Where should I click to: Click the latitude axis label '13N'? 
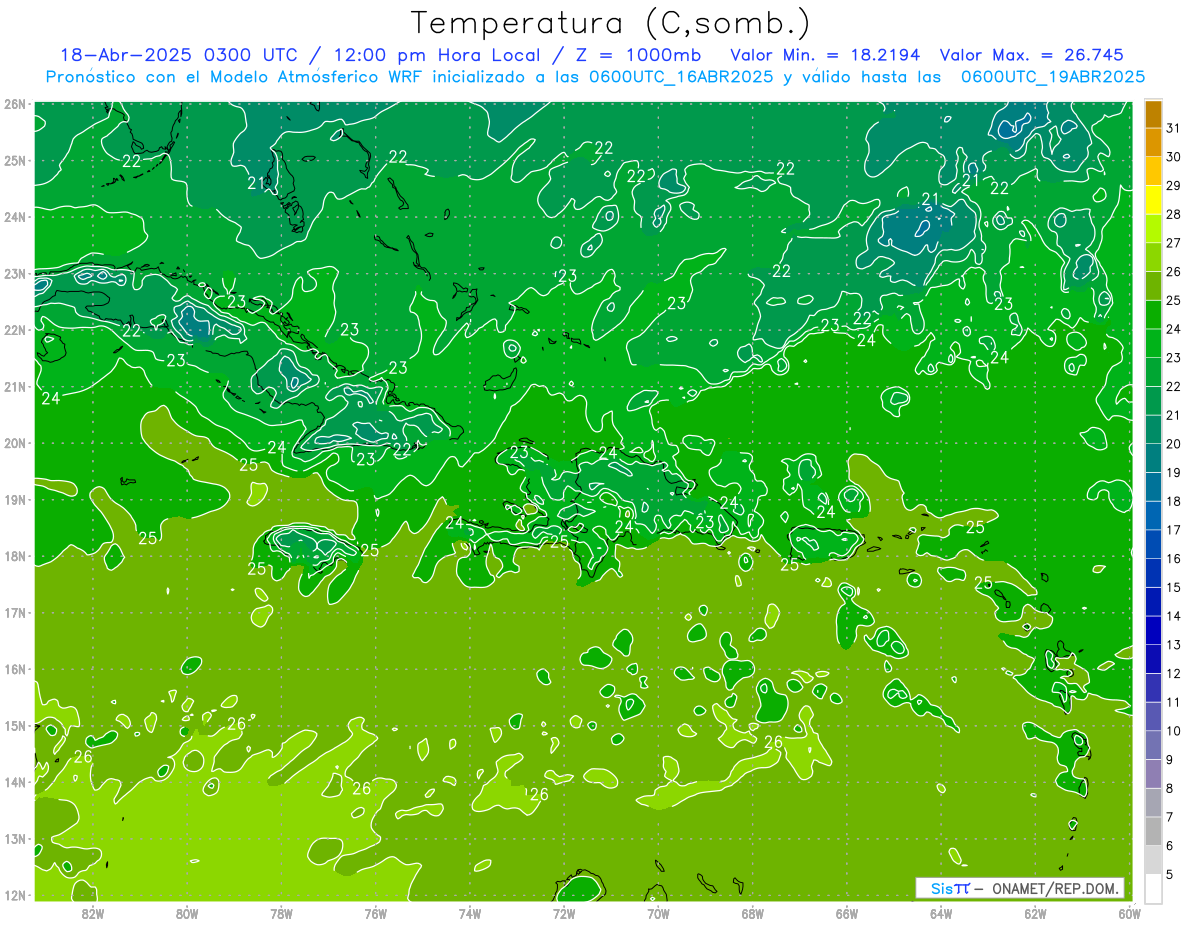coord(14,839)
